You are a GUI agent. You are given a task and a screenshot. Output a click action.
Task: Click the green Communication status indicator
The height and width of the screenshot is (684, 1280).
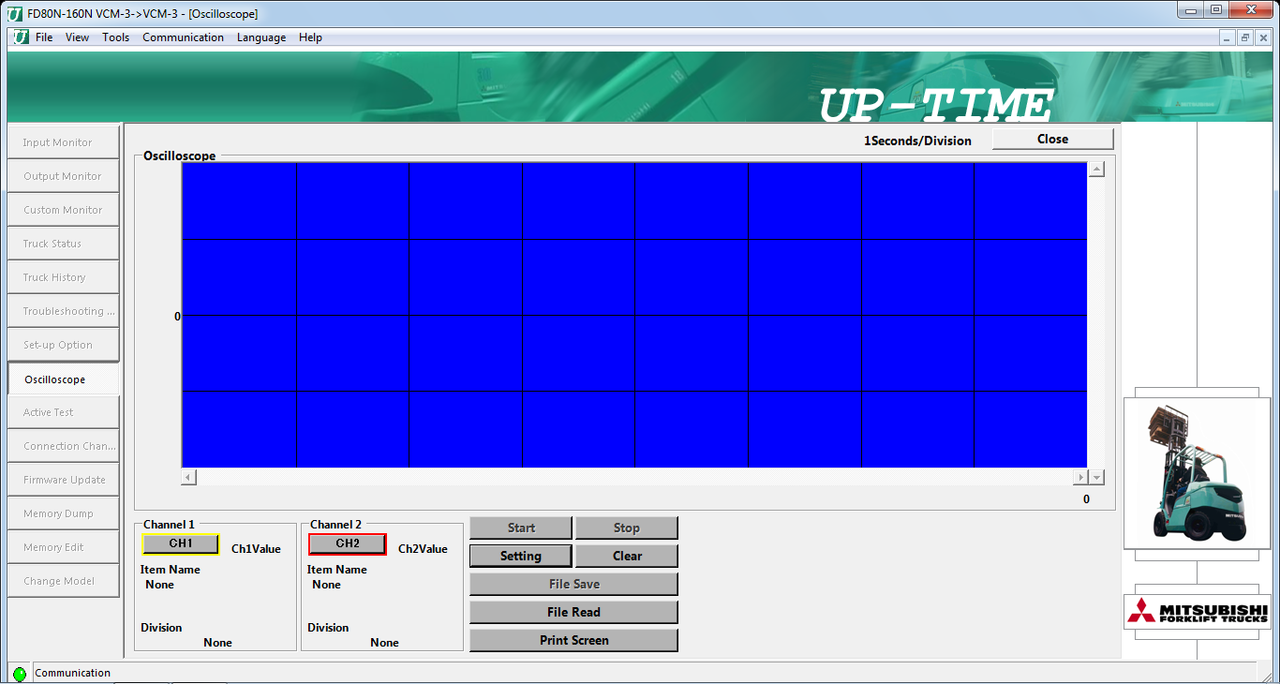(19, 674)
